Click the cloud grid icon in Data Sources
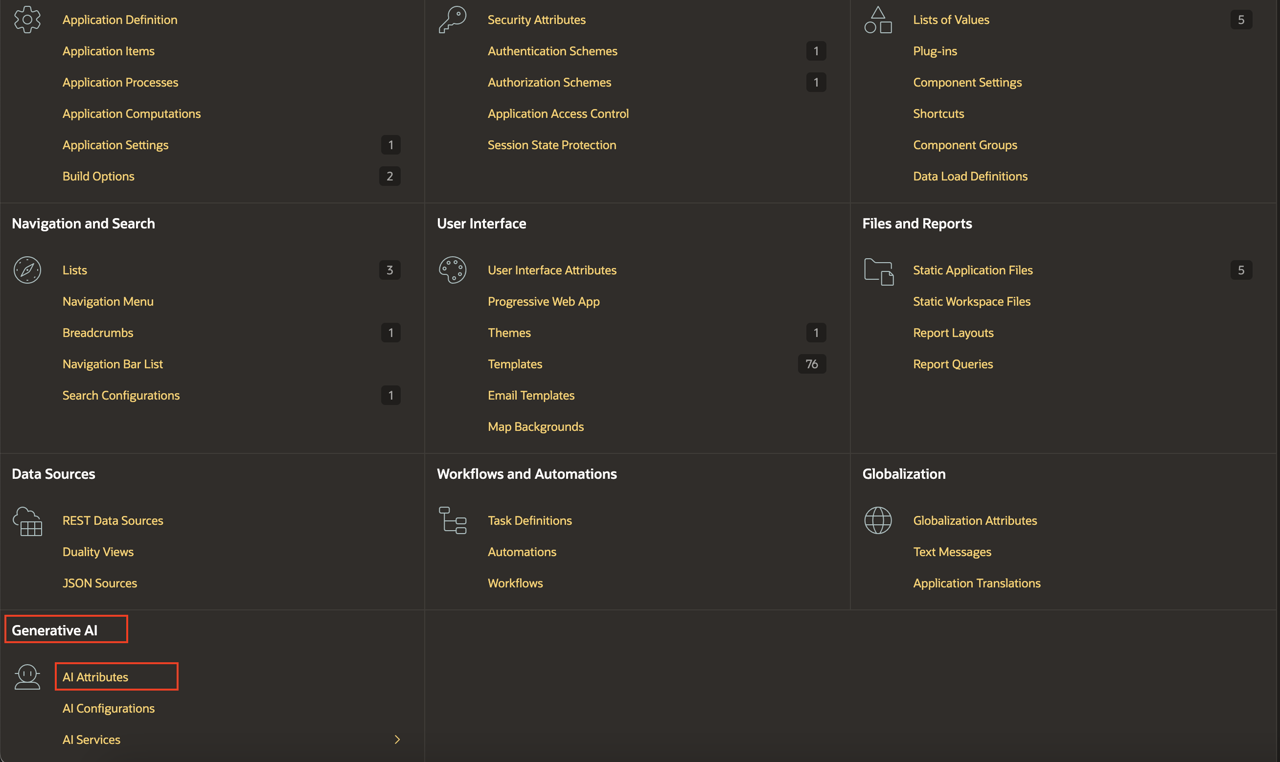 pyautogui.click(x=27, y=521)
